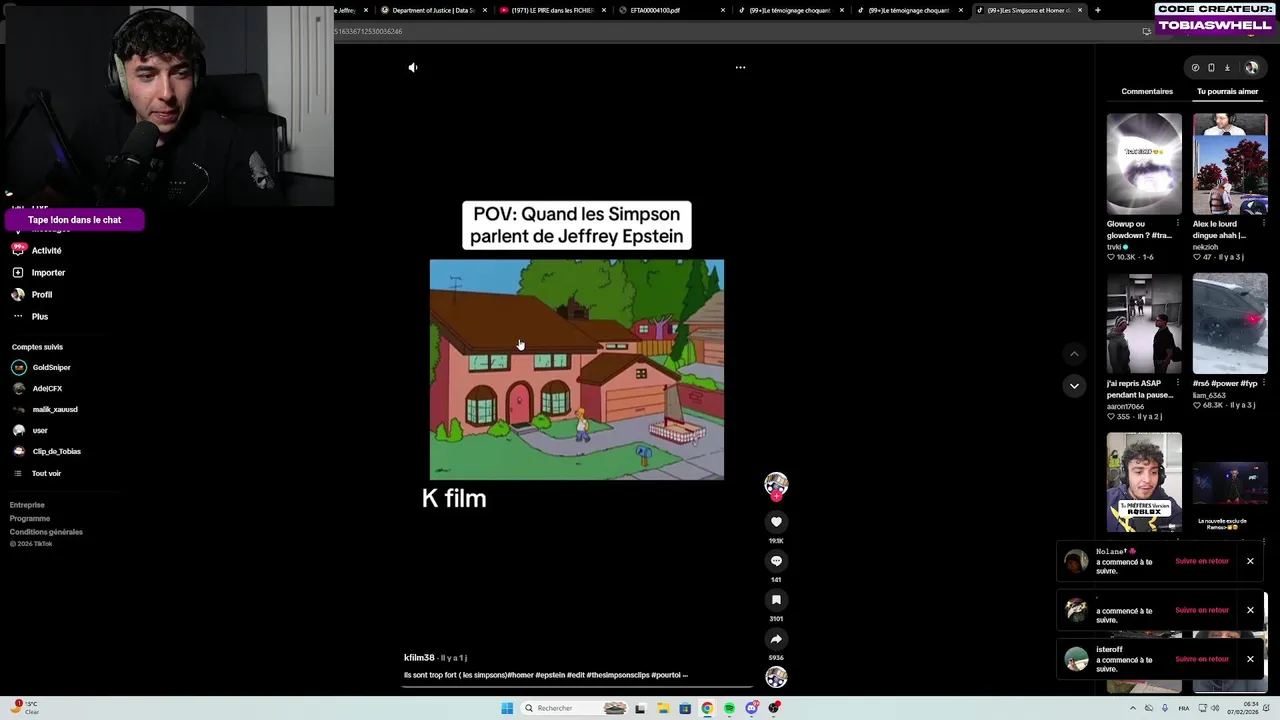Click the phone app icon in top pill

(1211, 68)
